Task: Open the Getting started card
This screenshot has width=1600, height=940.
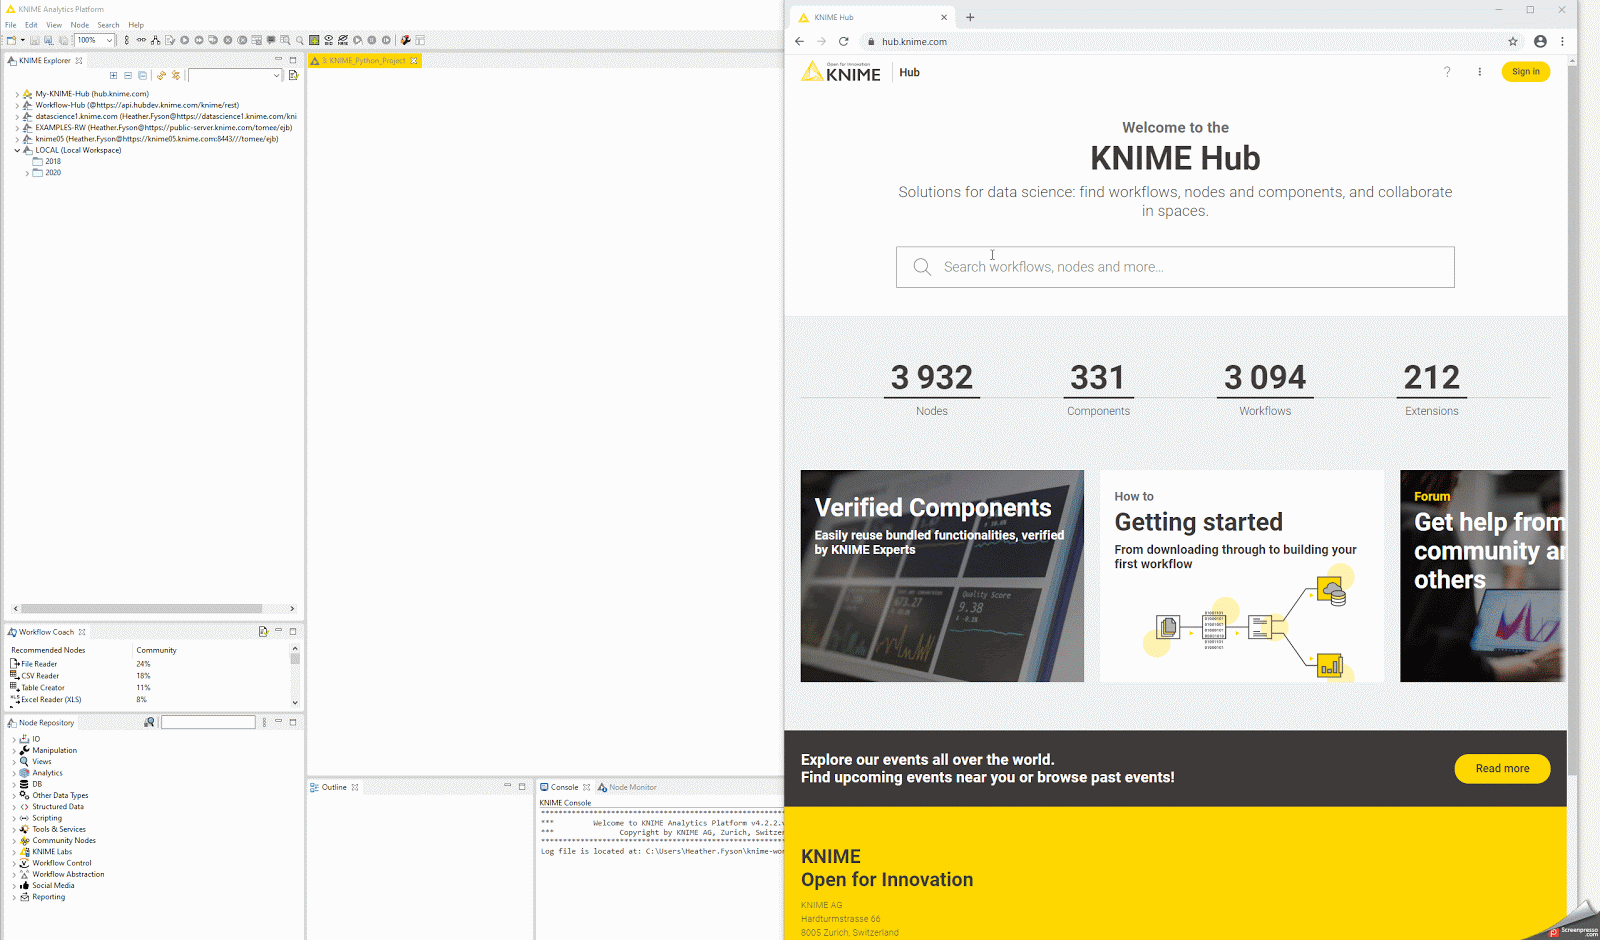Action: pos(1242,576)
